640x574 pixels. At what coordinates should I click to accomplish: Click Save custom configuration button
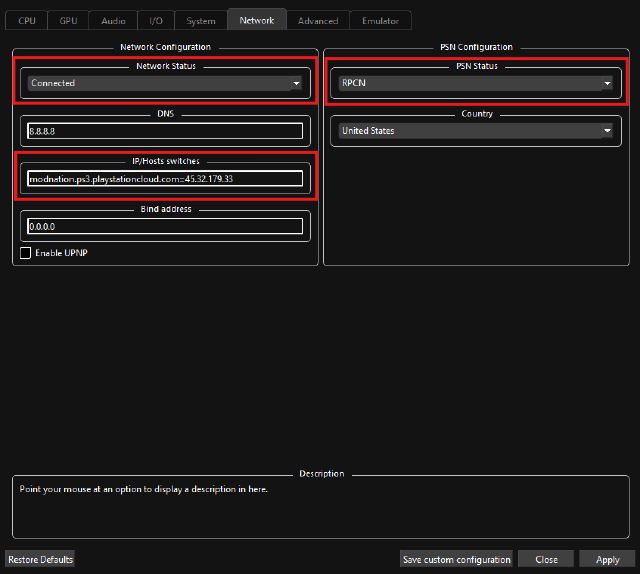[456, 559]
